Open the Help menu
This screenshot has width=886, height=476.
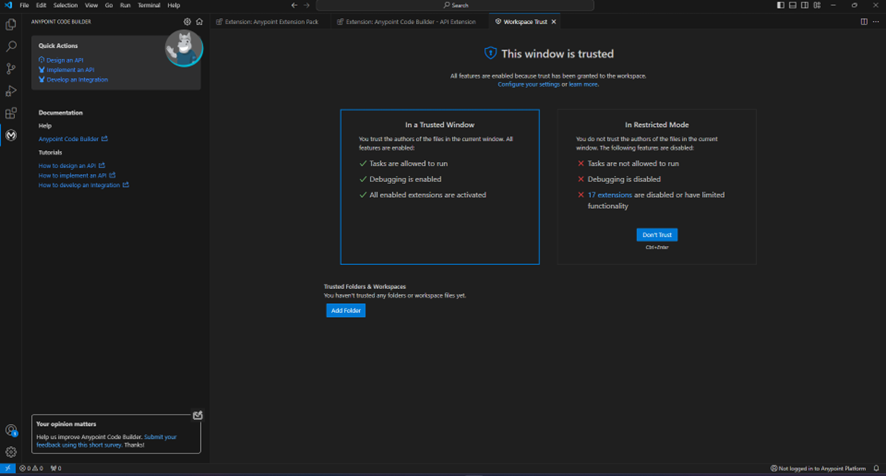(x=174, y=5)
